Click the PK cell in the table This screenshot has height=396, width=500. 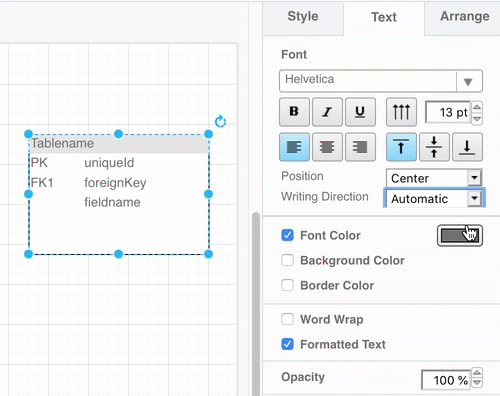coord(39,163)
